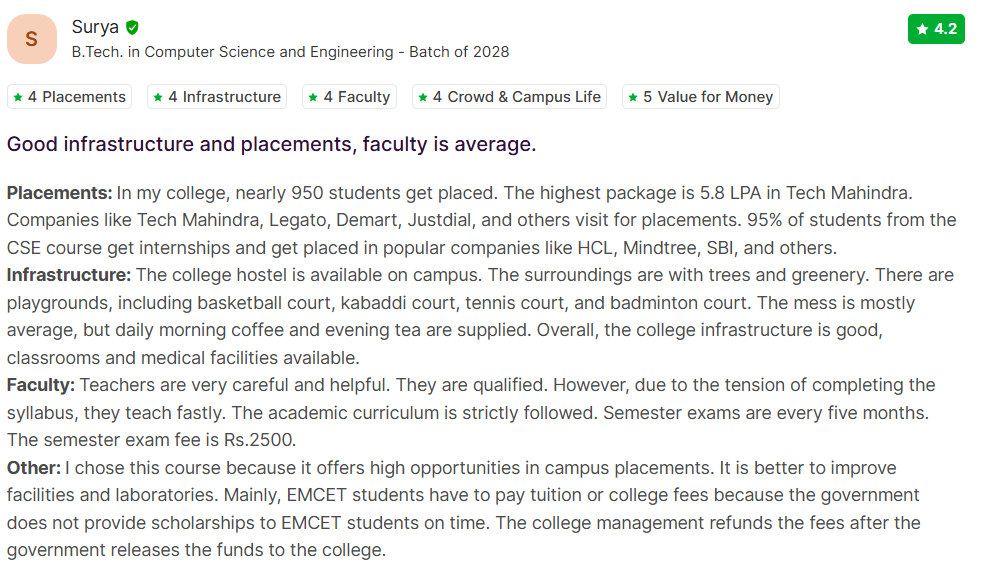
Task: Click the orange S avatar thumbnail
Action: click(31, 40)
